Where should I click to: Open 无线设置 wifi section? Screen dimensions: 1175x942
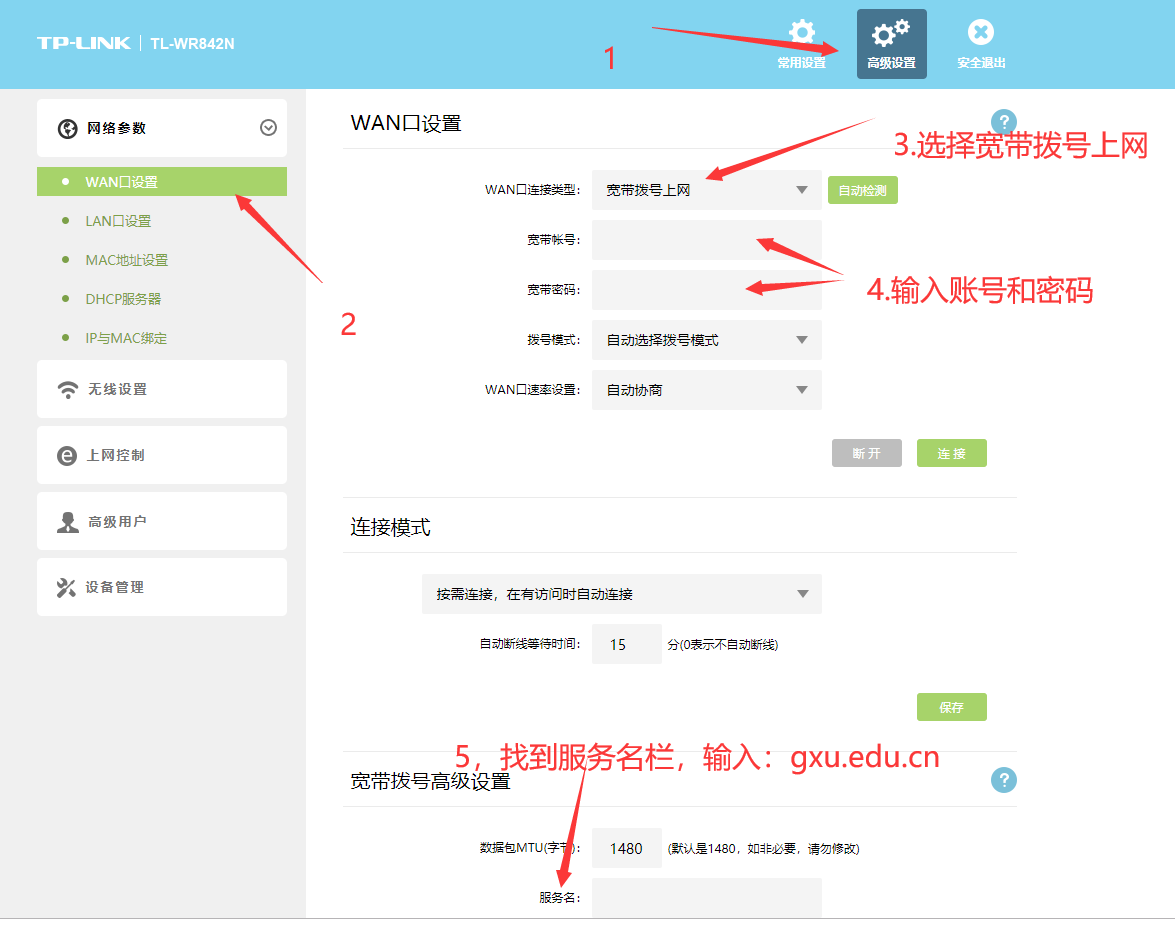coord(161,389)
